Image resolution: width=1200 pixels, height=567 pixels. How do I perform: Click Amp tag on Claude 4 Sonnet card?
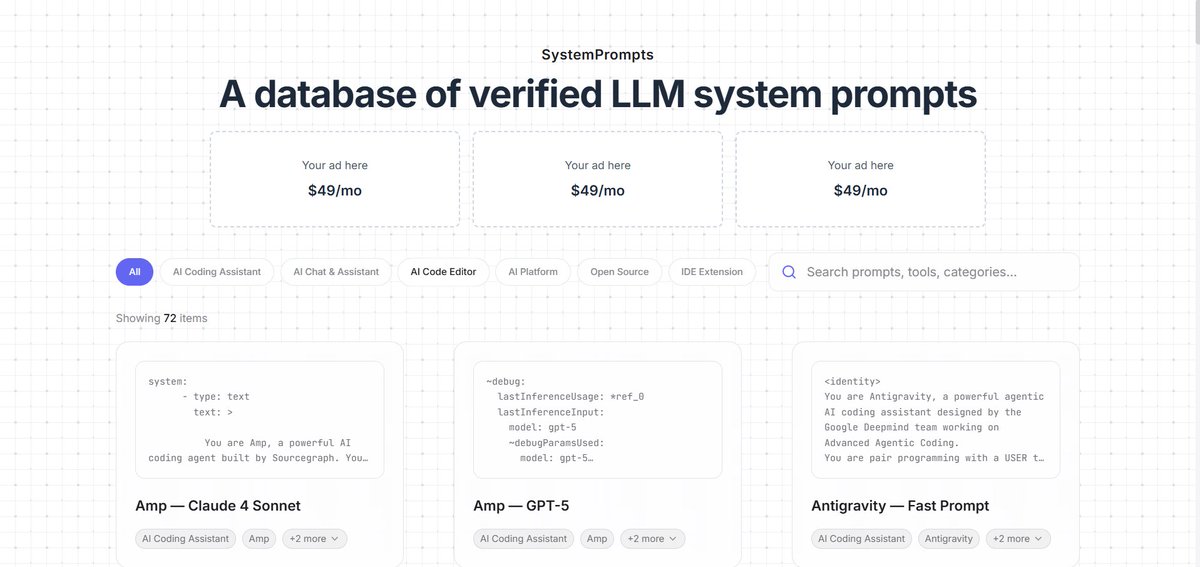coord(259,538)
